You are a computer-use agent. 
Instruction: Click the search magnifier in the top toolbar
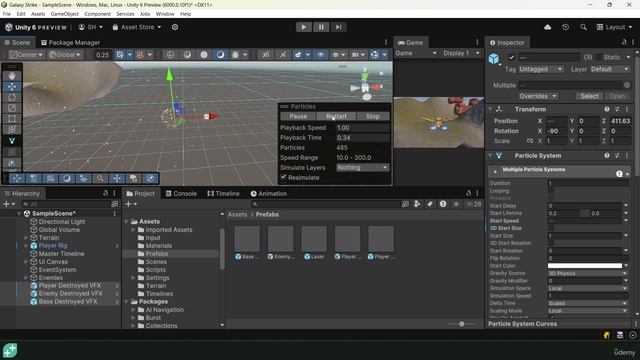(583, 27)
